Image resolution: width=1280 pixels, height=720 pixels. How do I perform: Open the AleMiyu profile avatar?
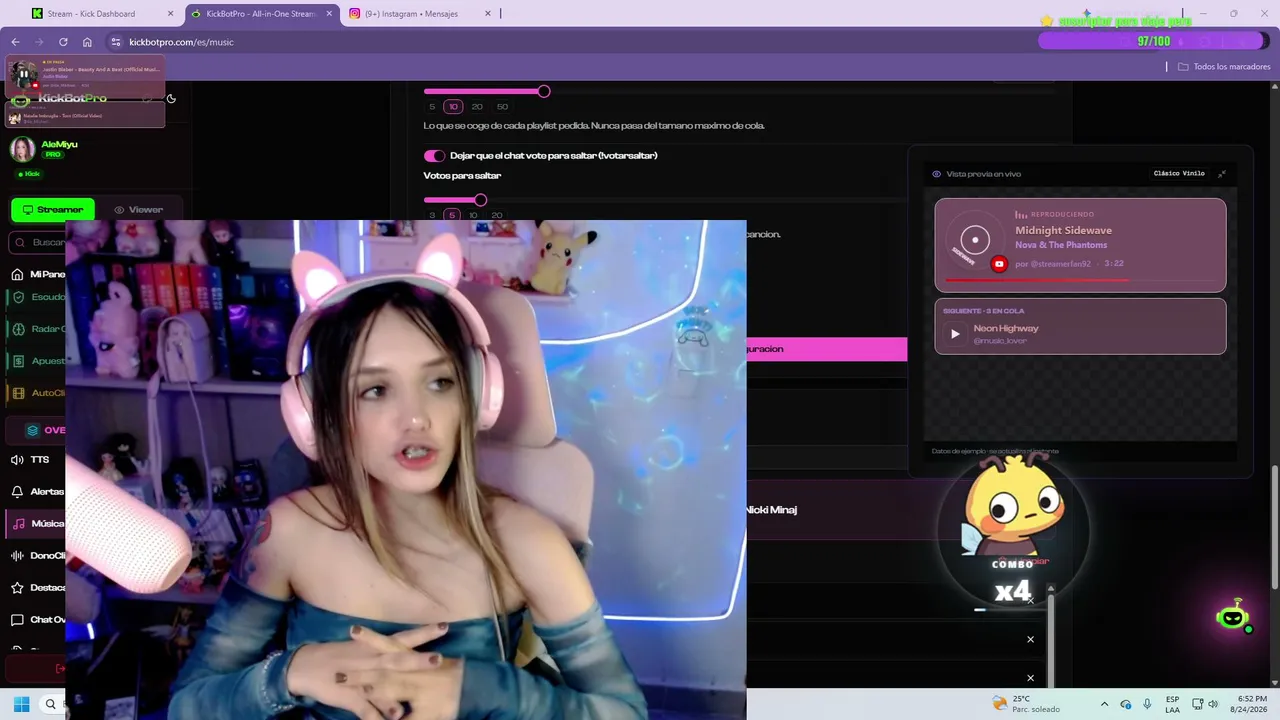(22, 149)
